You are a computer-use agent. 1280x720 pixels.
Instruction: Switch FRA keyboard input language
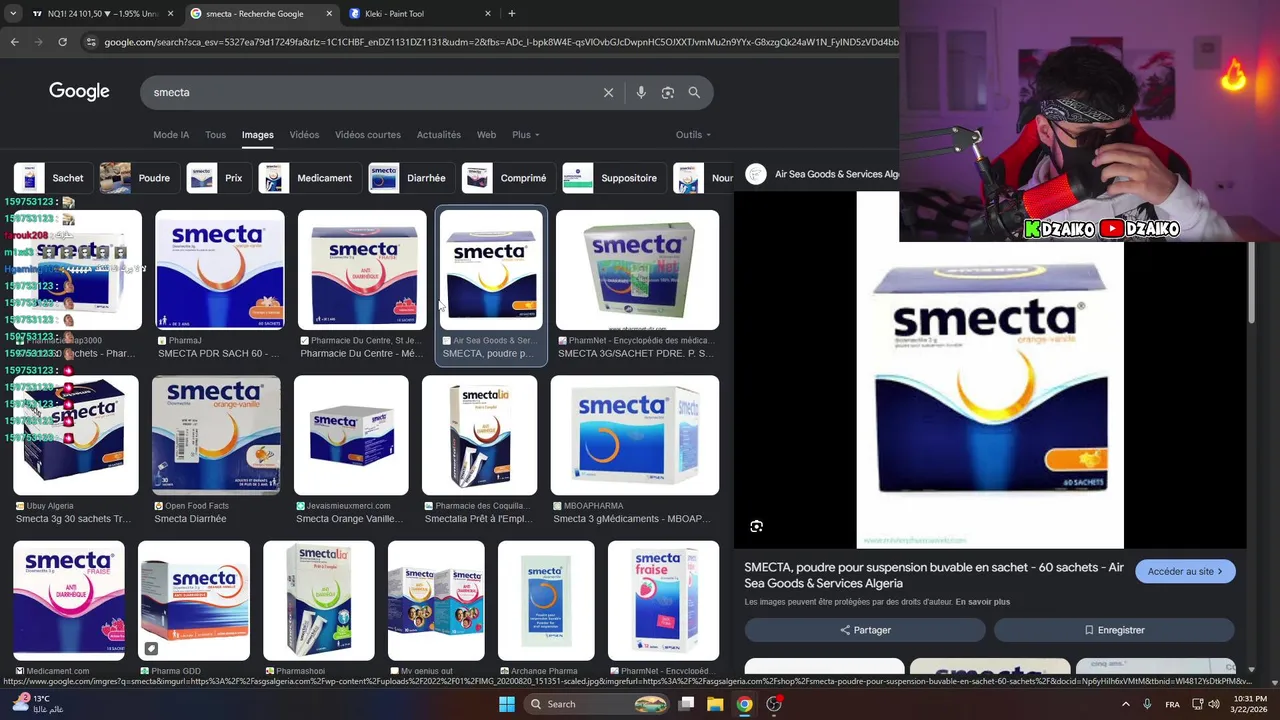[1172, 704]
